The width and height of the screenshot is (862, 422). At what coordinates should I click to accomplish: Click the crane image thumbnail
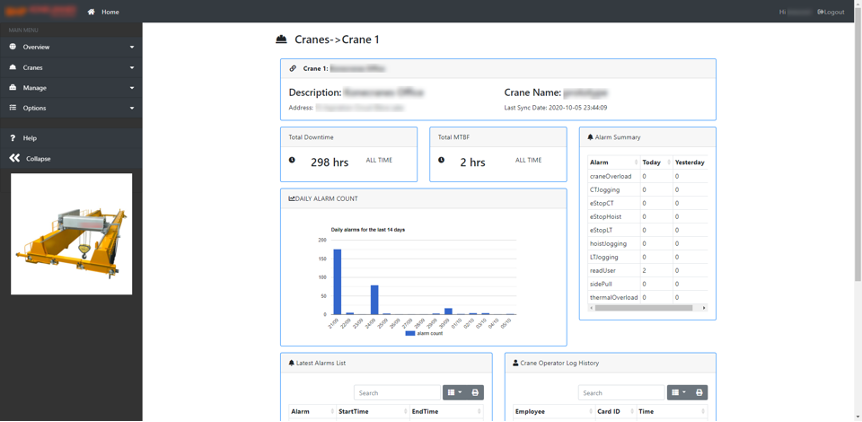click(71, 234)
